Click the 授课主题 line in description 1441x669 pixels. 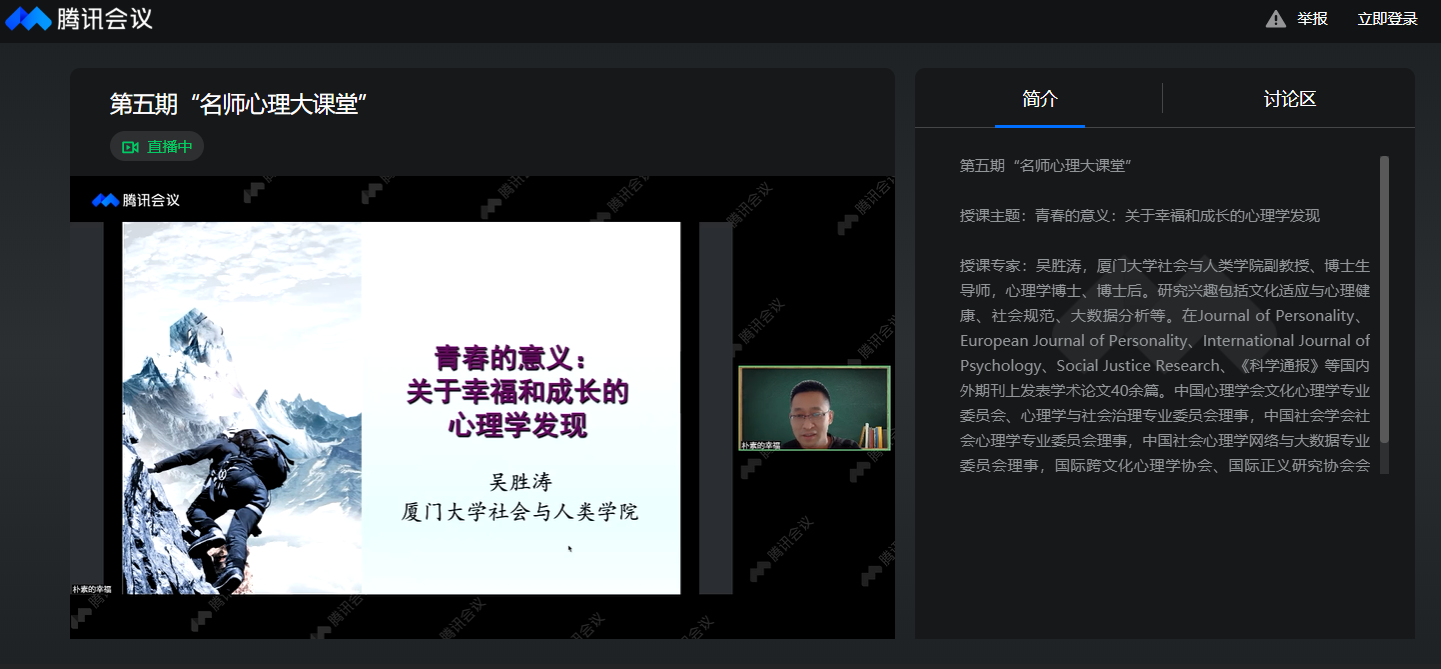click(1139, 215)
